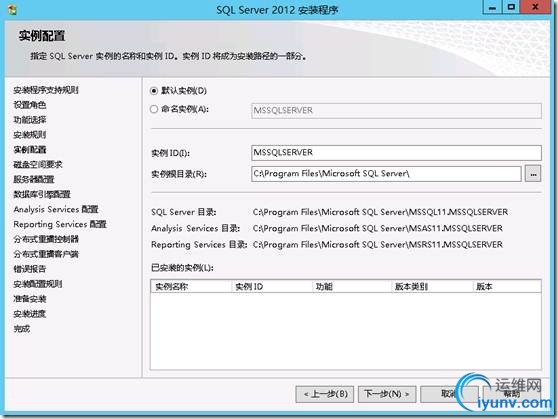Screen dimensions: 558x419
Task: Select the 安装配置规则 step
Action: pos(38,284)
